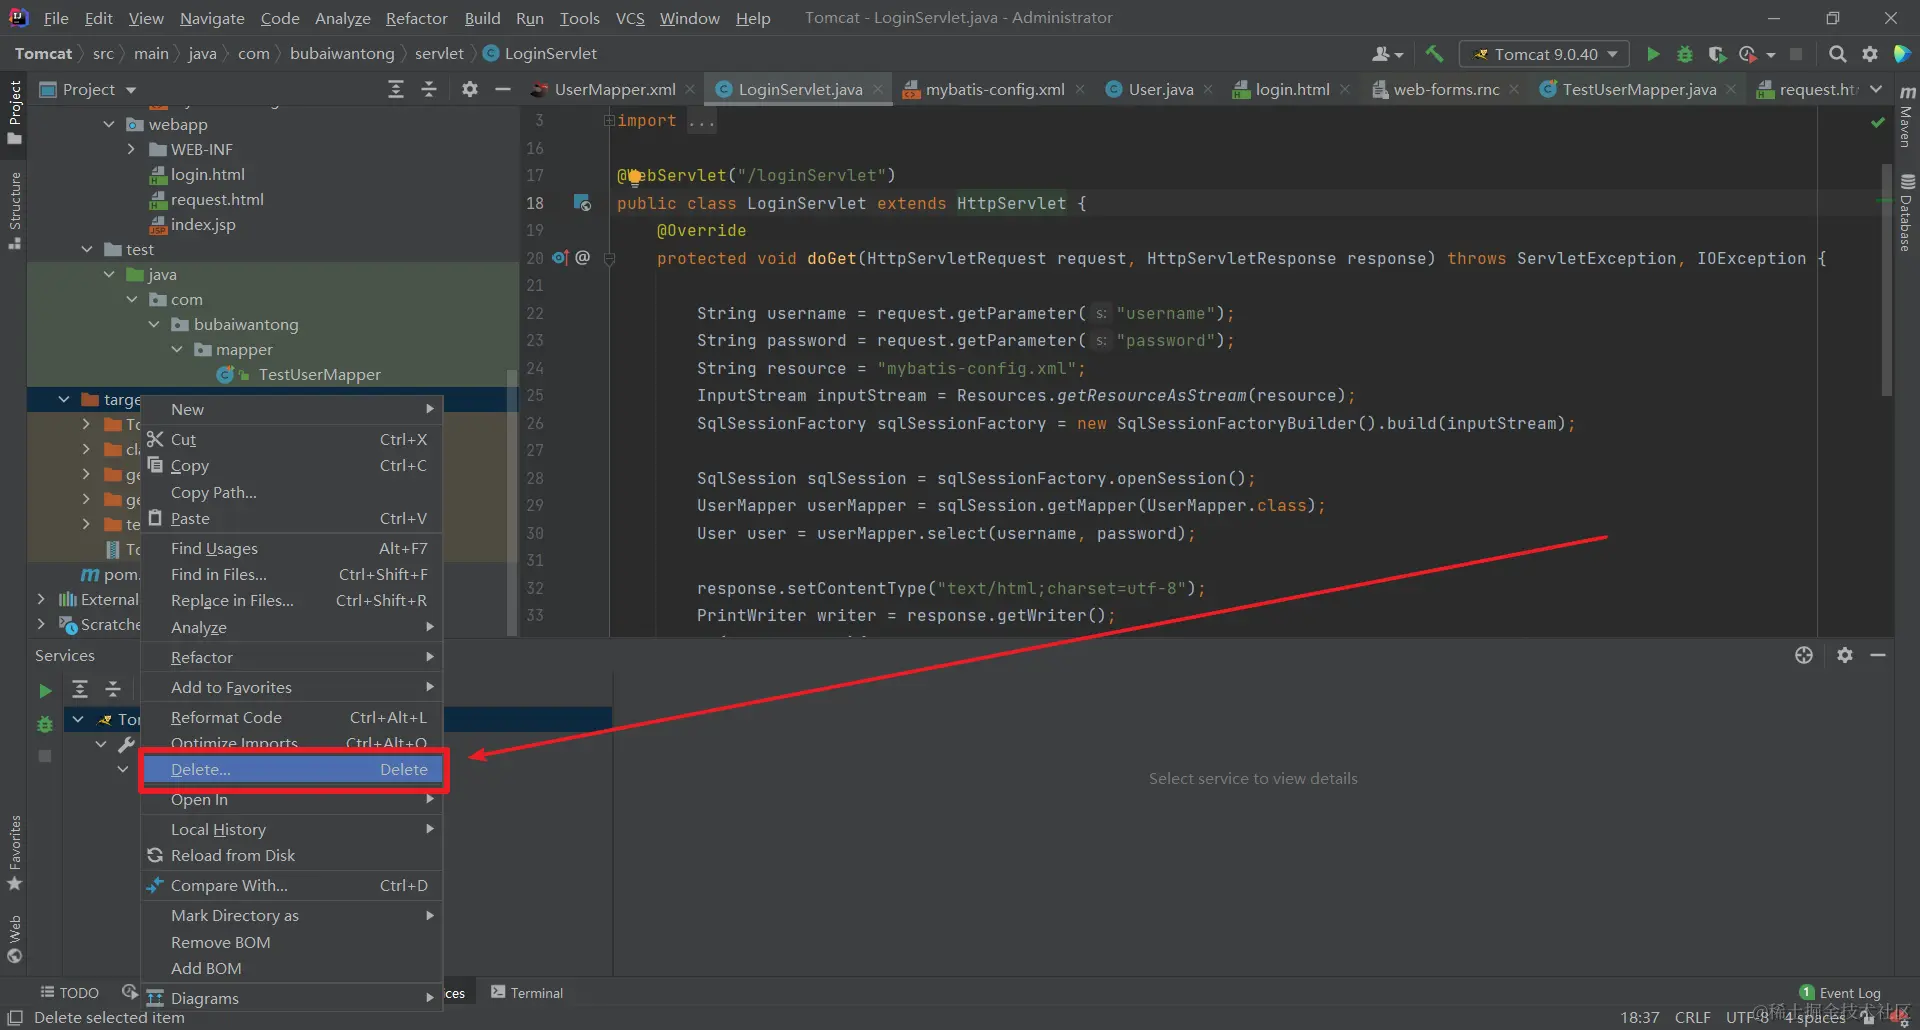Collapse the bubaiwantong test package
Image resolution: width=1920 pixels, height=1030 pixels.
pyautogui.click(x=154, y=325)
